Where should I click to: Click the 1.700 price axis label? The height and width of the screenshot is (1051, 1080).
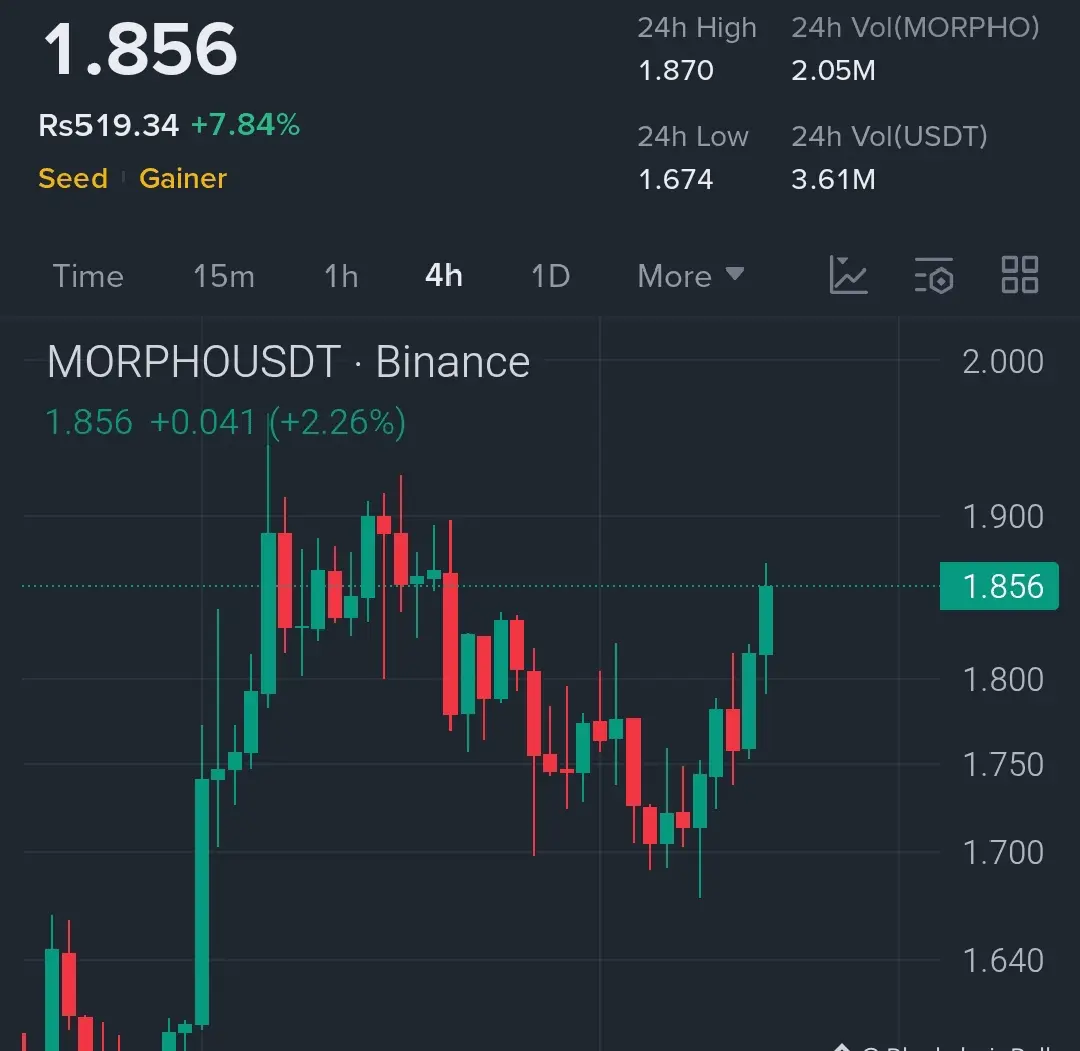(x=1003, y=853)
